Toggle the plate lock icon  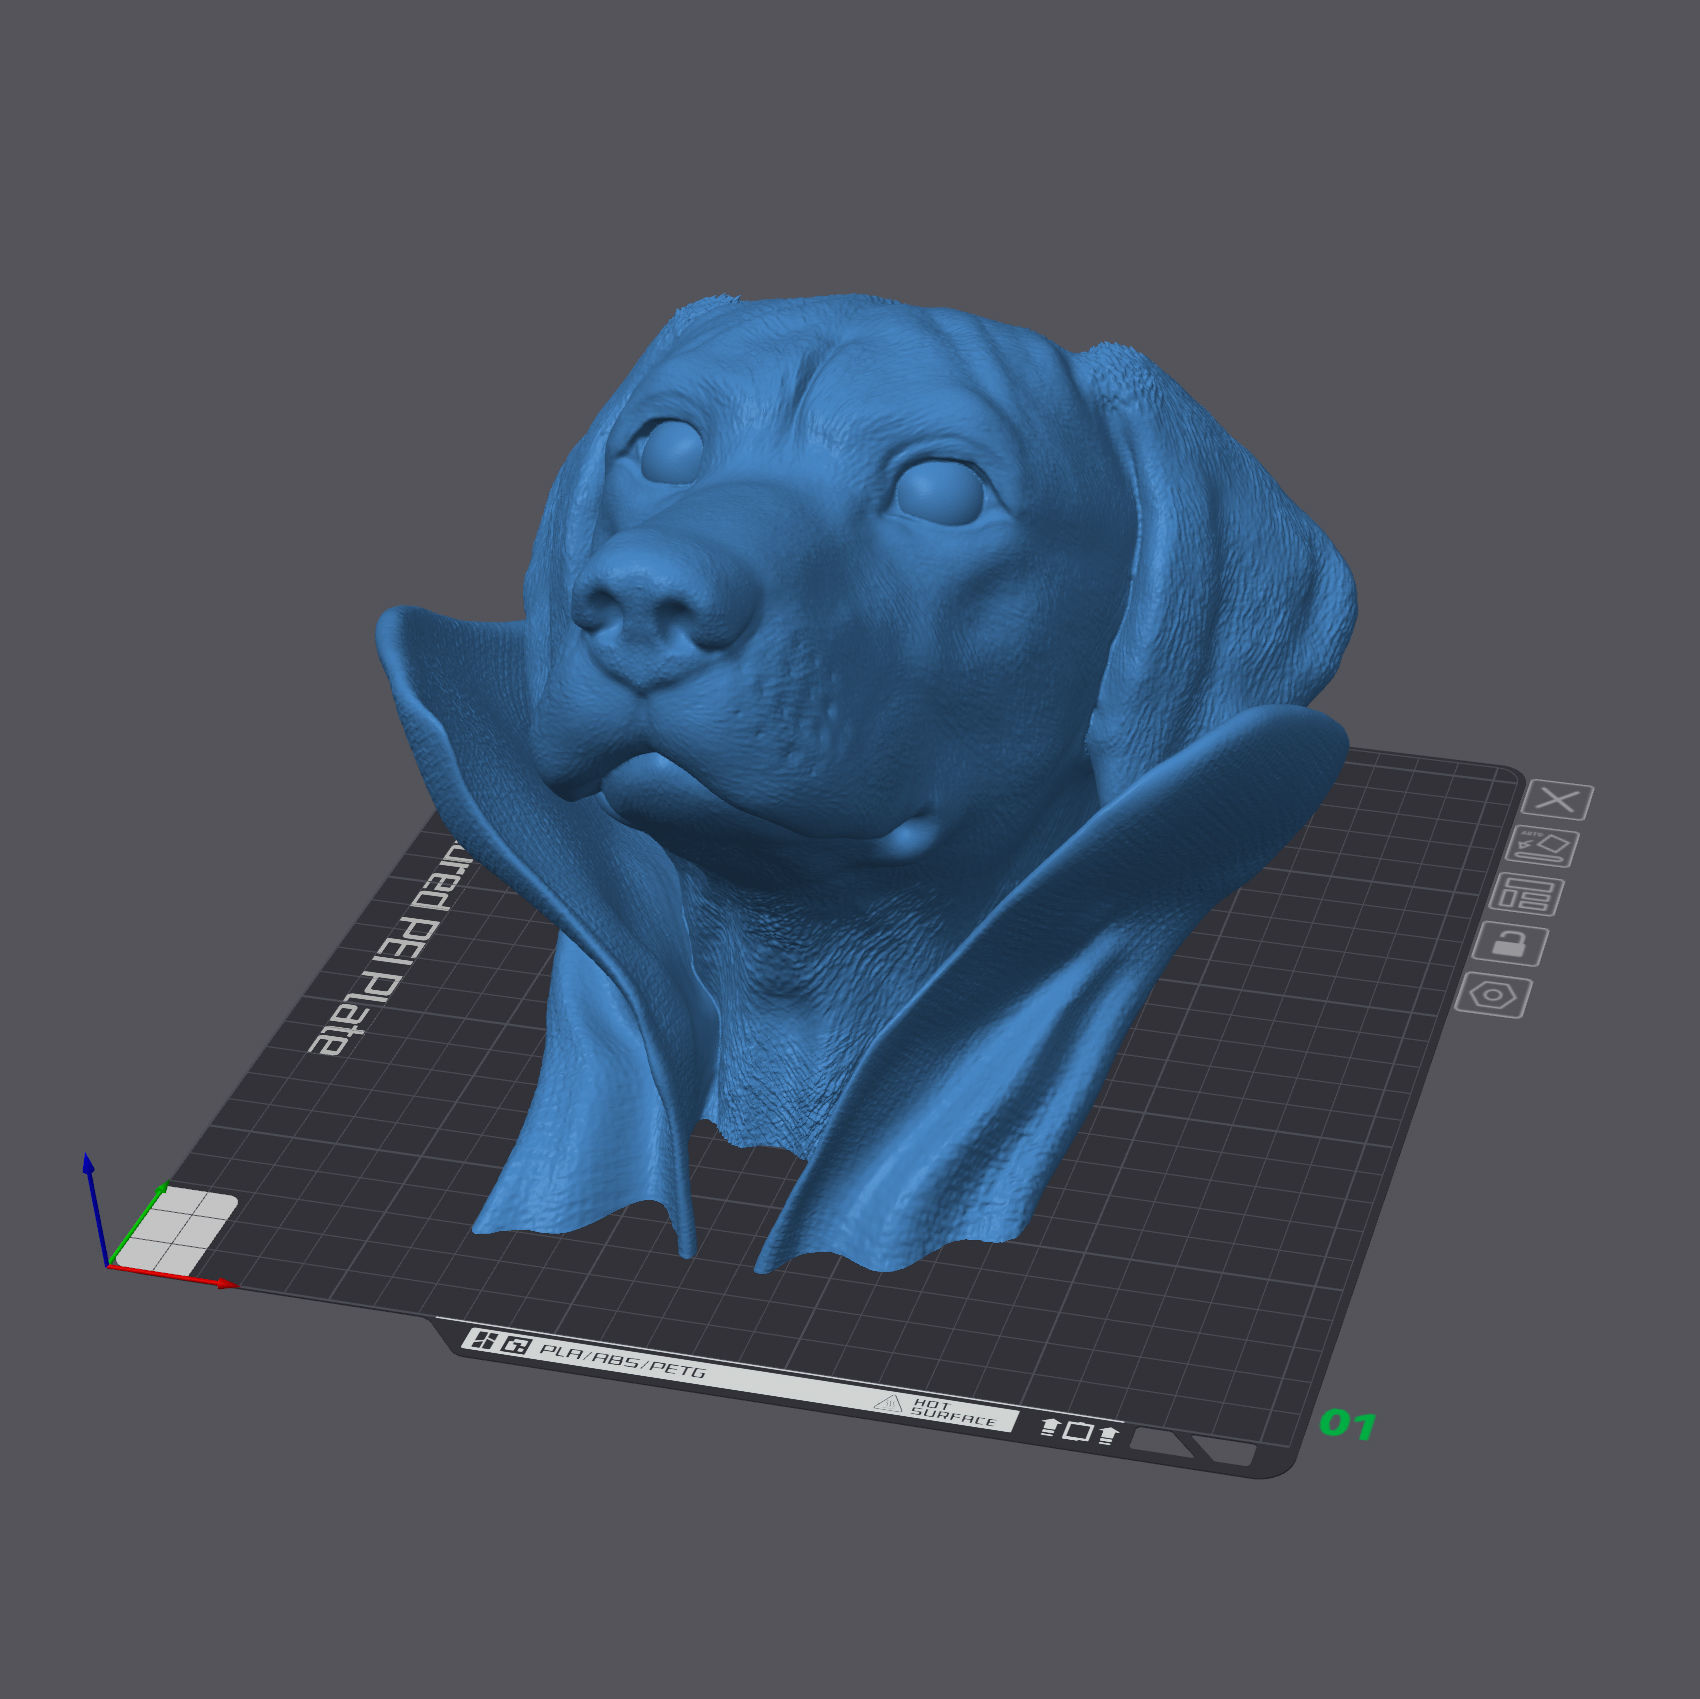pos(1509,944)
